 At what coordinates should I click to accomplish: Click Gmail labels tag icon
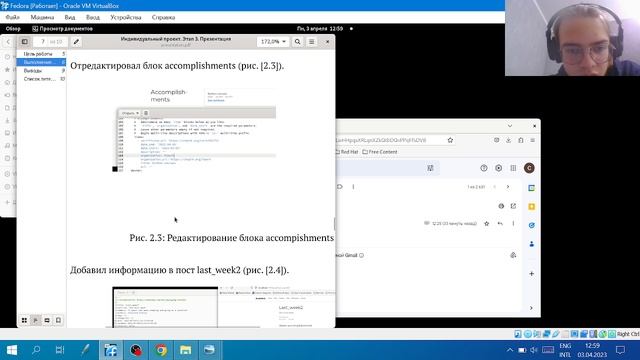click(340, 187)
